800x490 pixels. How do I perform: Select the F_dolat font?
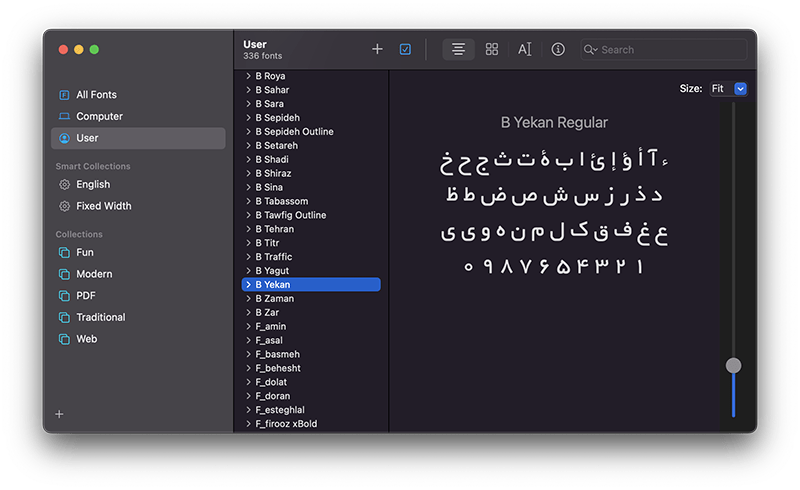(x=271, y=382)
